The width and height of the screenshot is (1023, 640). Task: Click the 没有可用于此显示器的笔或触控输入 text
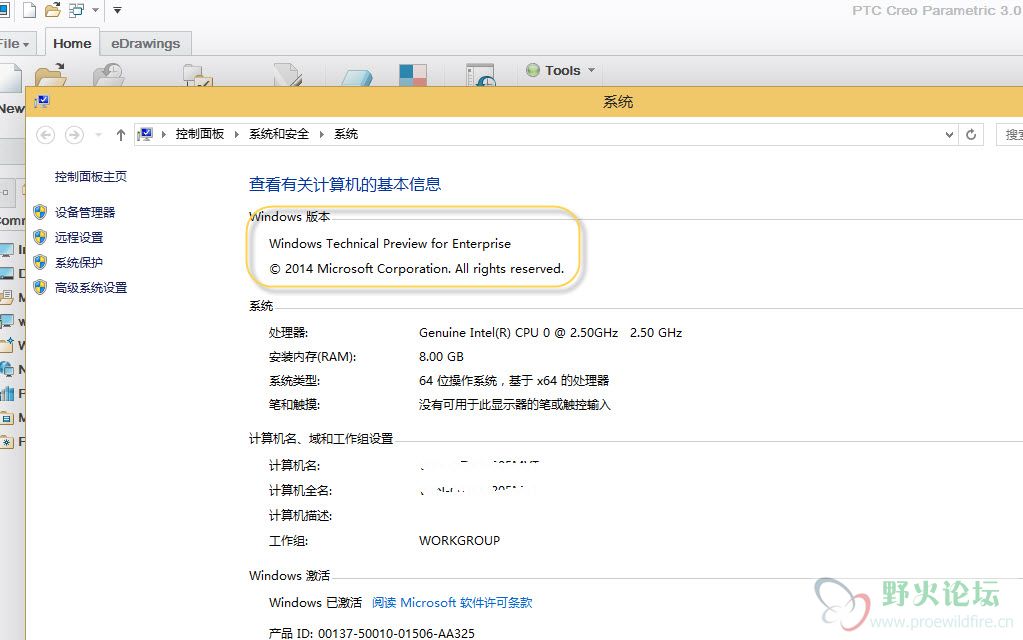click(x=514, y=404)
